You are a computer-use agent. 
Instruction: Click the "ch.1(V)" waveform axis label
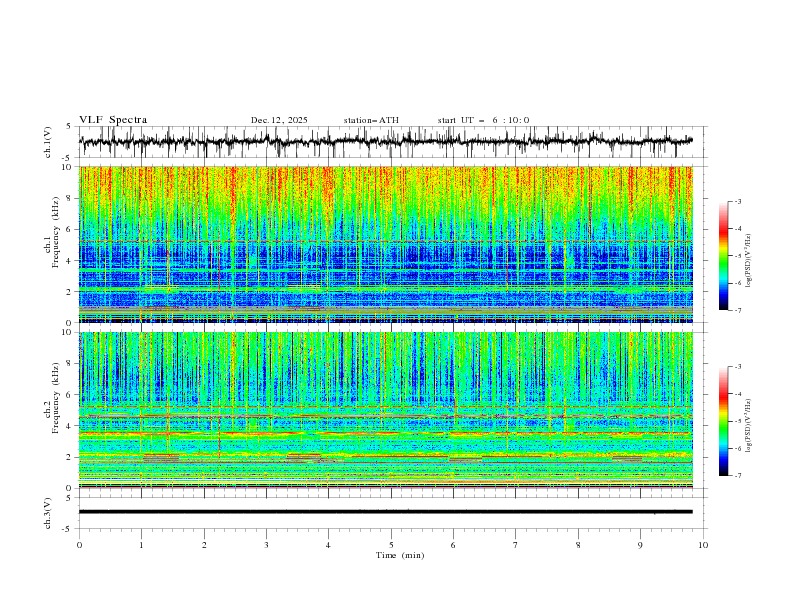(x=48, y=142)
